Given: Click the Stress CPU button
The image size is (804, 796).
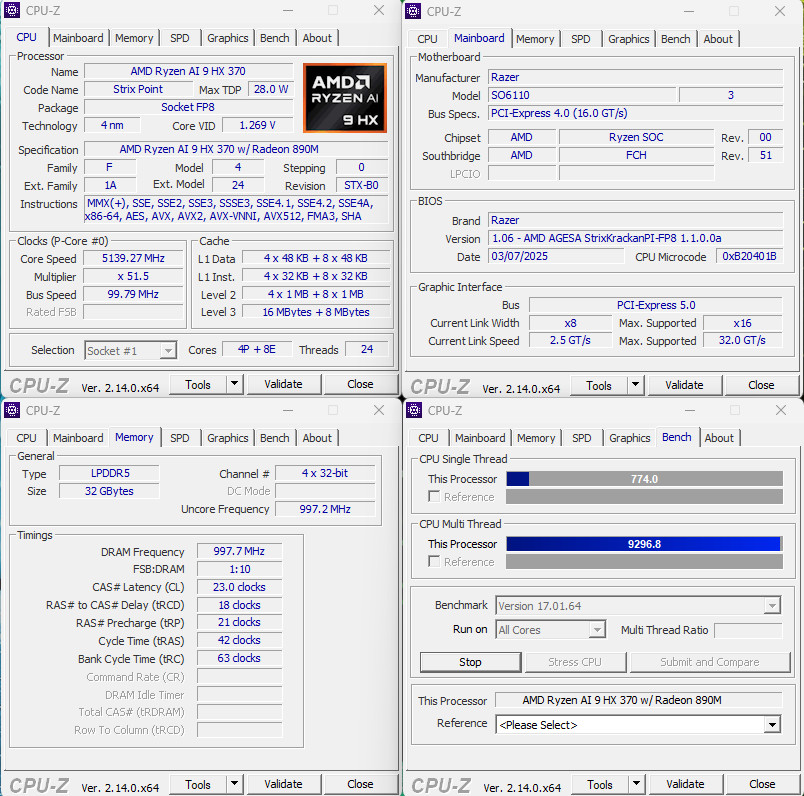Looking at the screenshot, I should click(x=575, y=662).
